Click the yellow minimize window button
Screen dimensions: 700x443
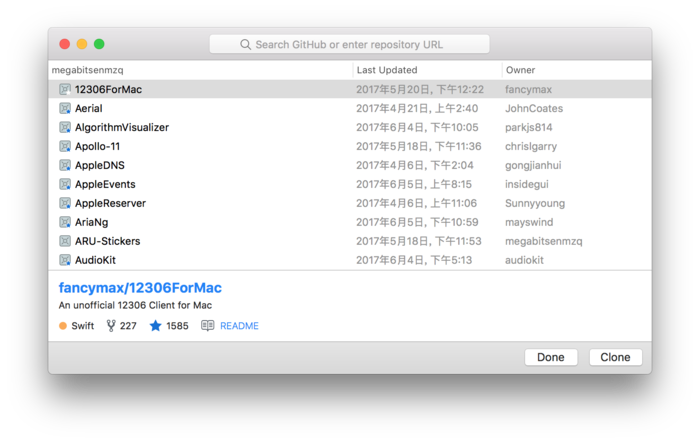(x=82, y=44)
